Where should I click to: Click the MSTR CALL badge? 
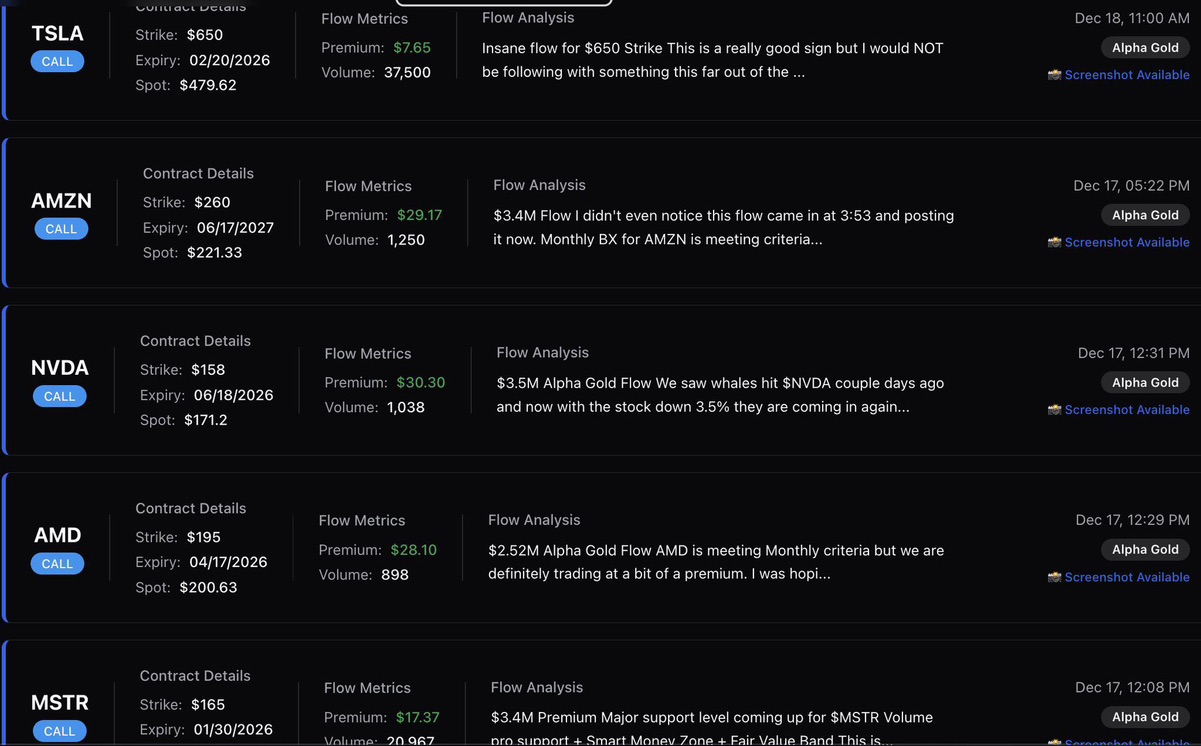(x=59, y=731)
